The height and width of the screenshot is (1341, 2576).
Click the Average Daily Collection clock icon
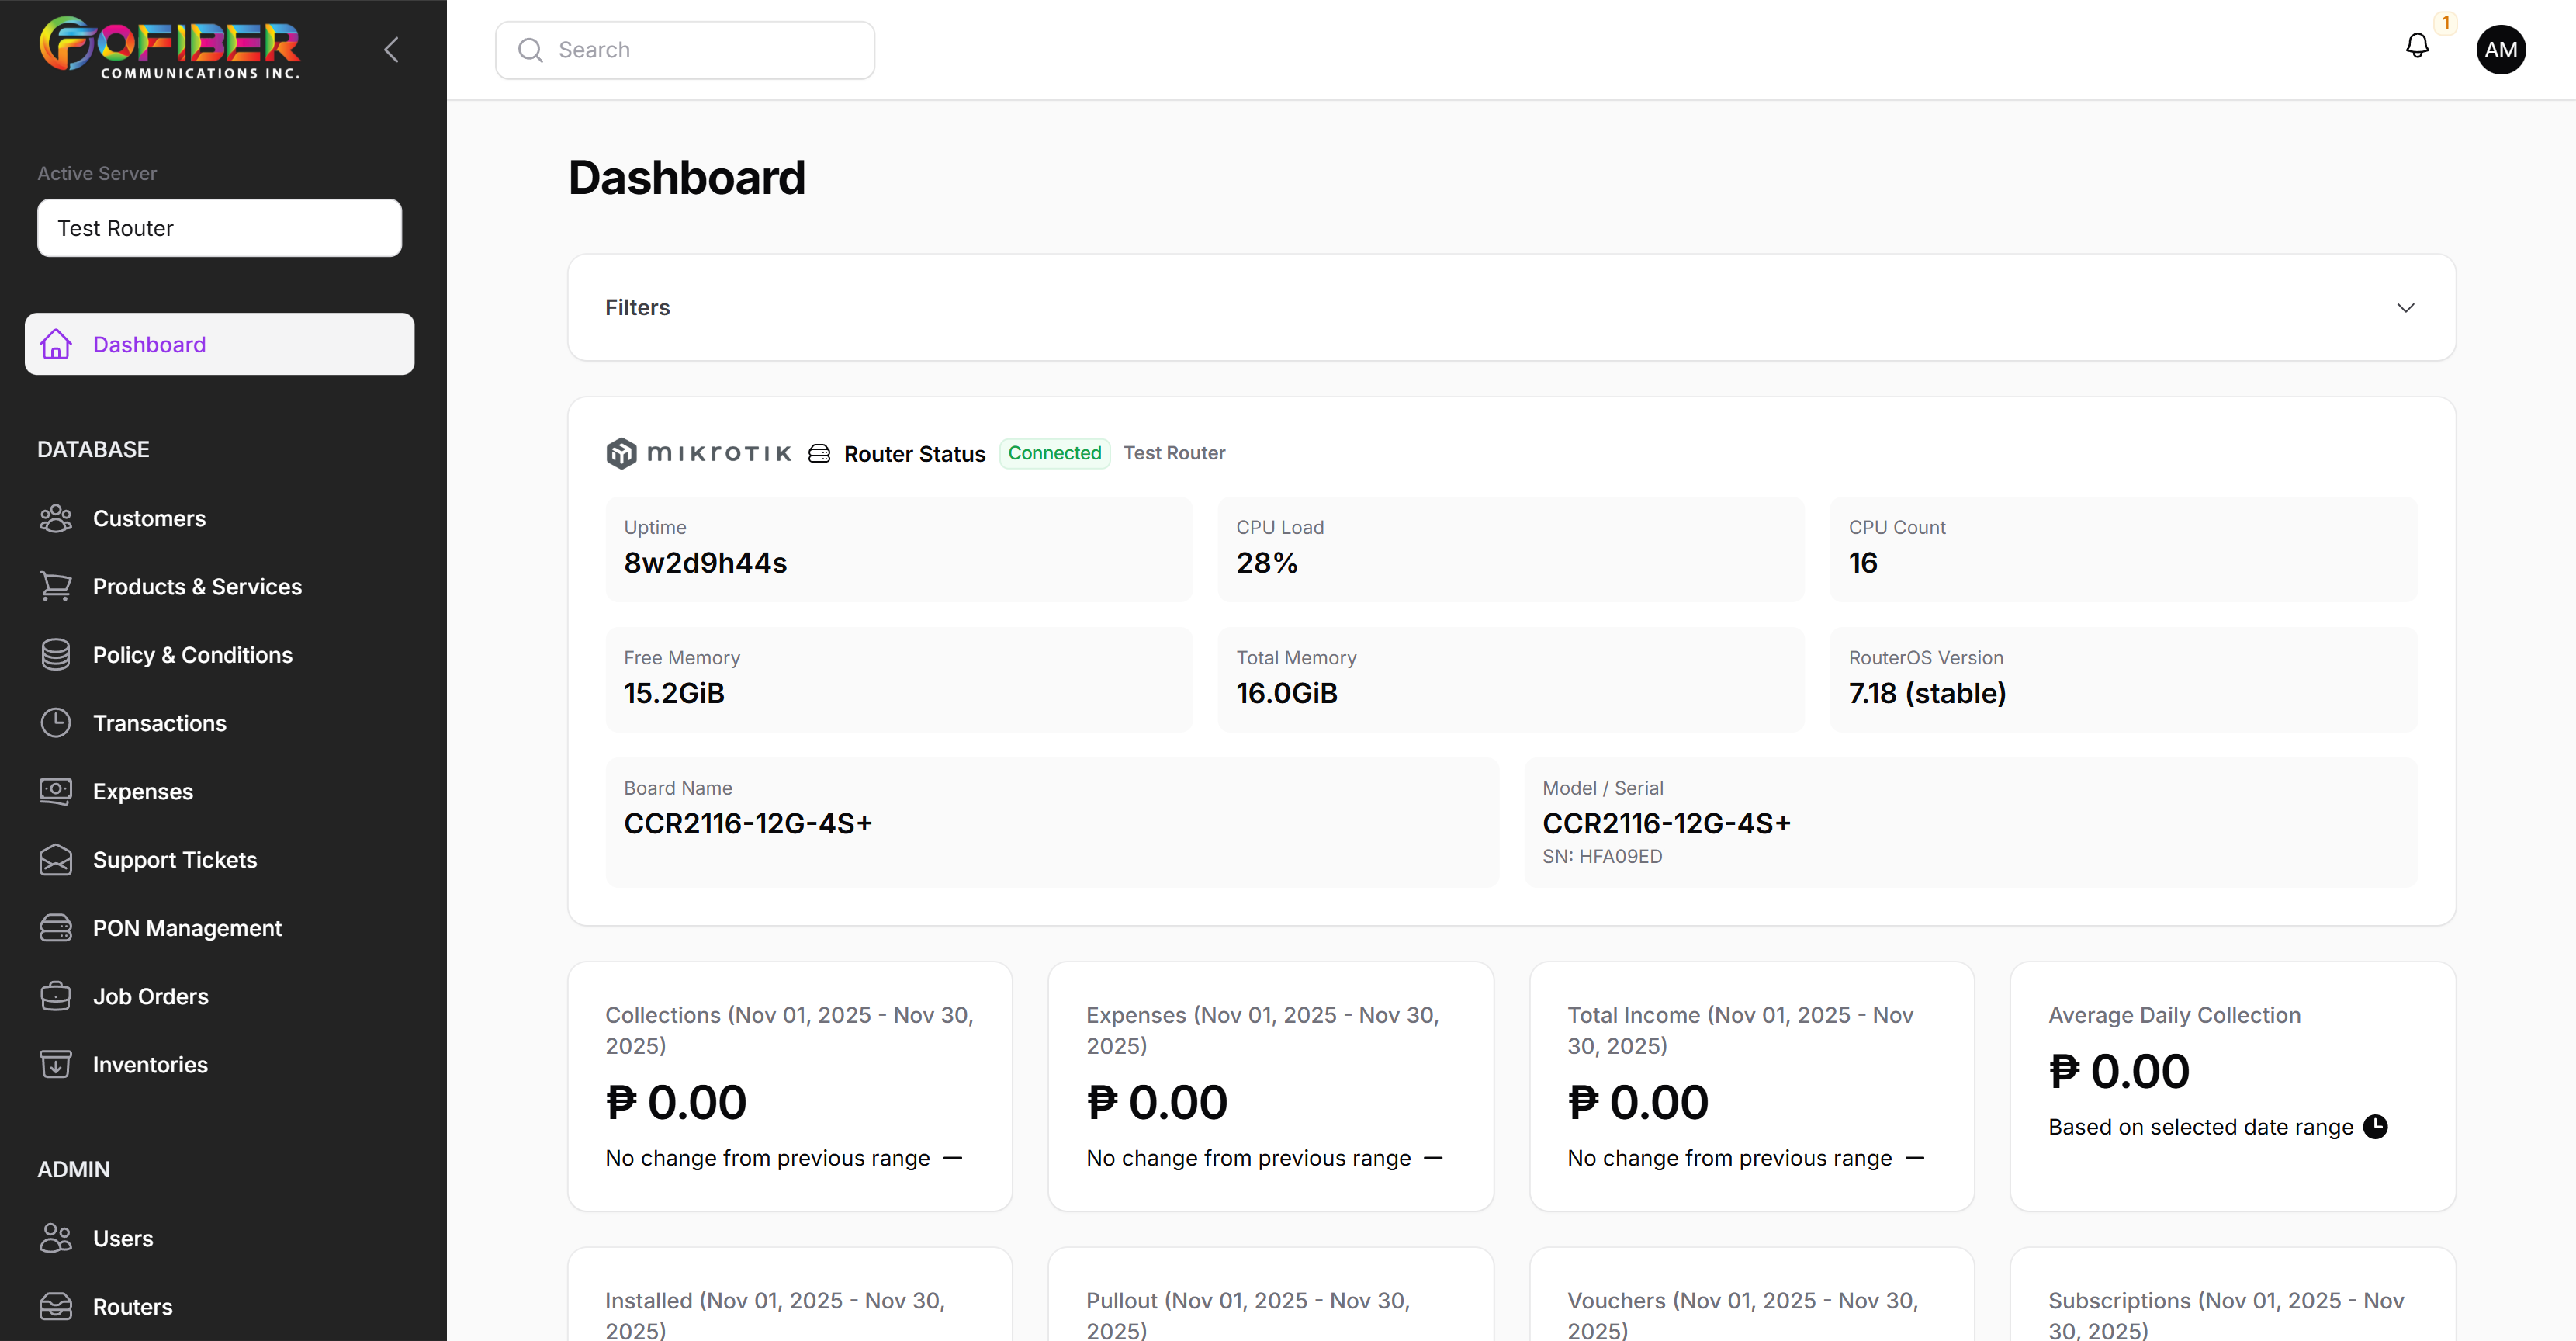click(2375, 1127)
